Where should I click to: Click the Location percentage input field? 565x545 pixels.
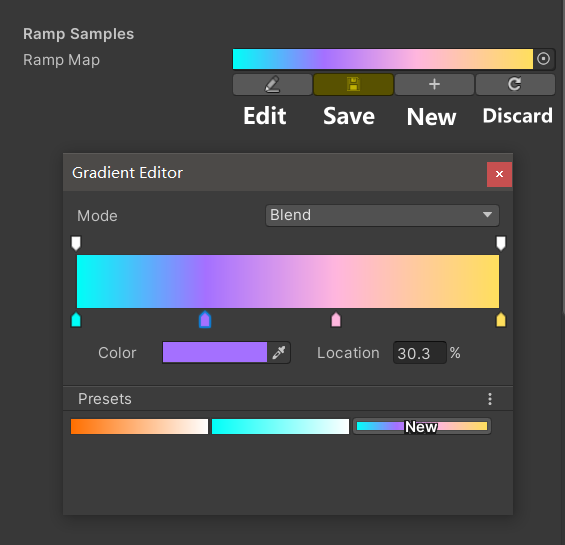(420, 353)
